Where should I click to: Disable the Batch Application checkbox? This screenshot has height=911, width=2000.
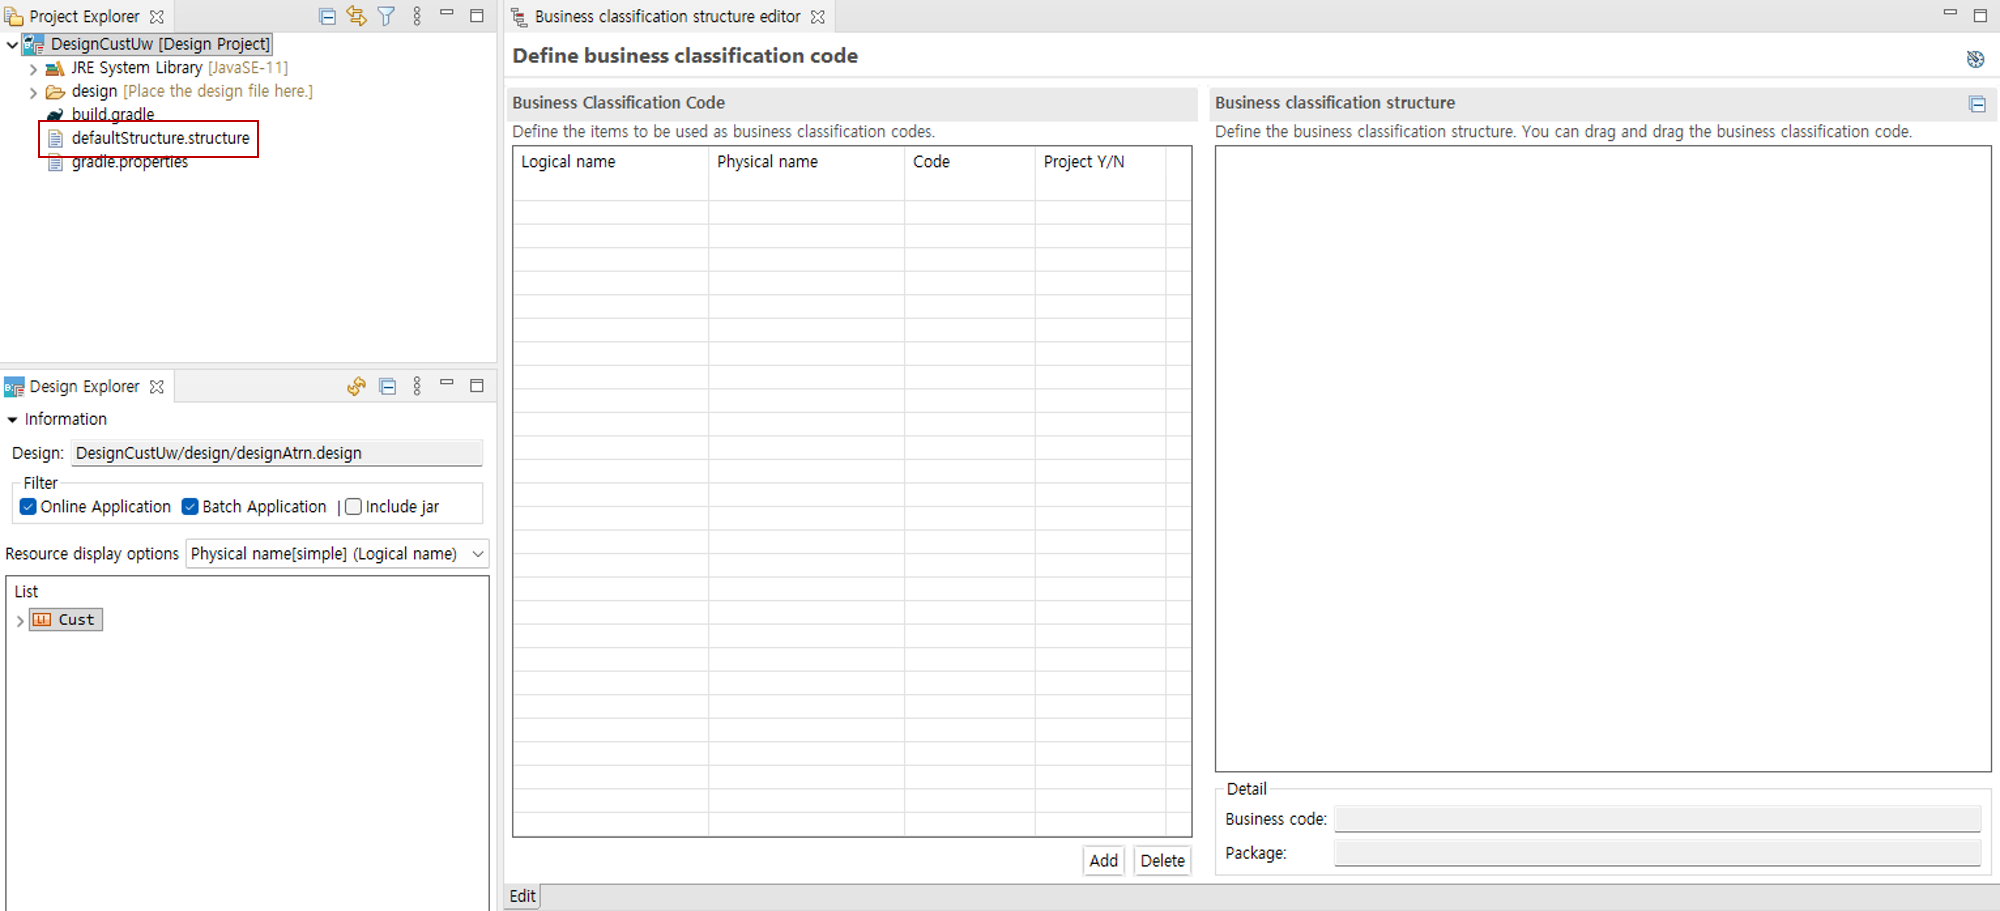pyautogui.click(x=190, y=507)
